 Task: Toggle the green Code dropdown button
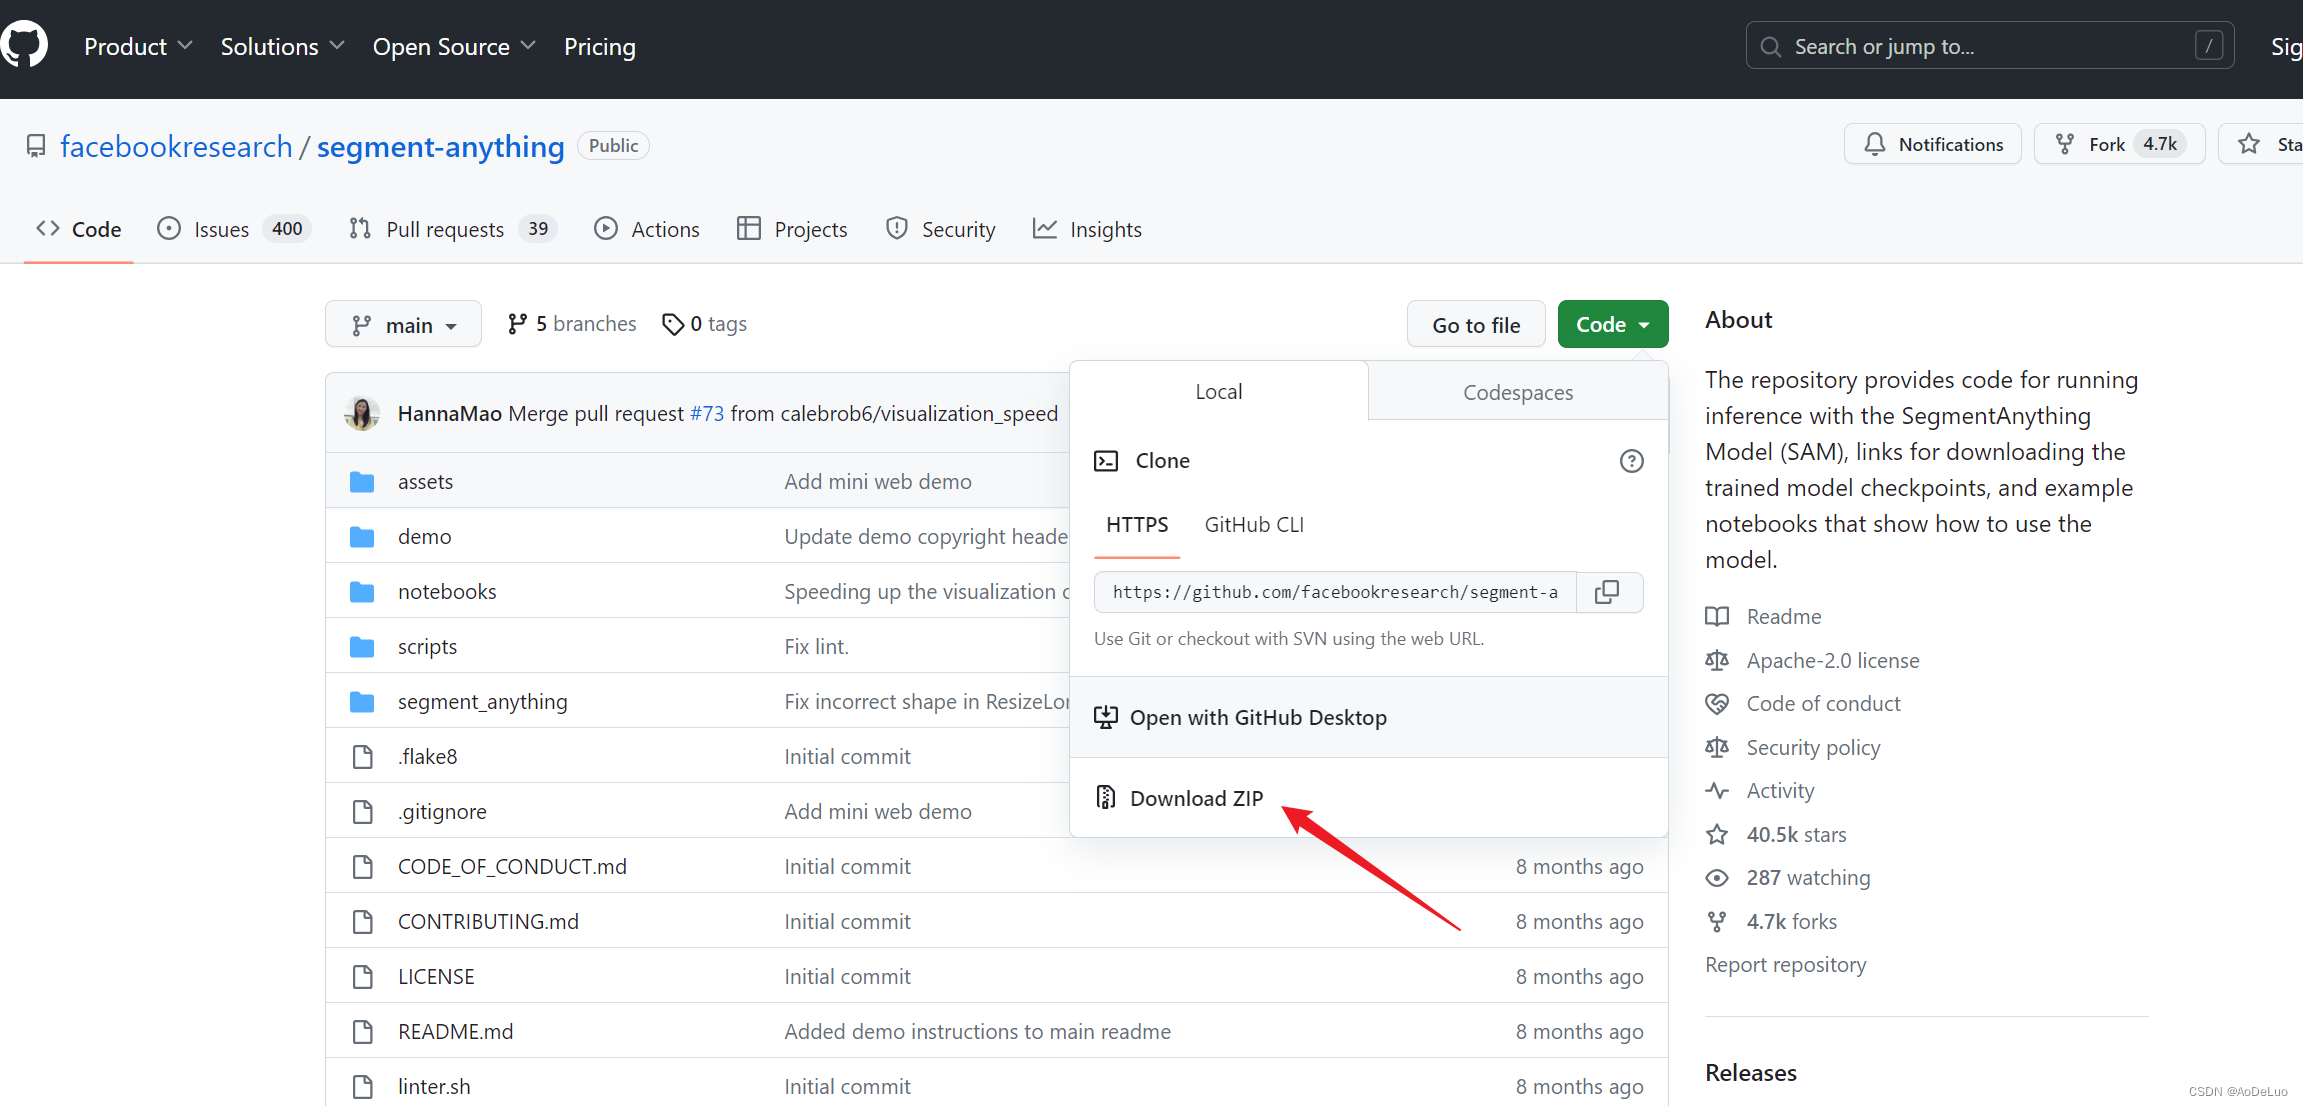pyautogui.click(x=1612, y=325)
